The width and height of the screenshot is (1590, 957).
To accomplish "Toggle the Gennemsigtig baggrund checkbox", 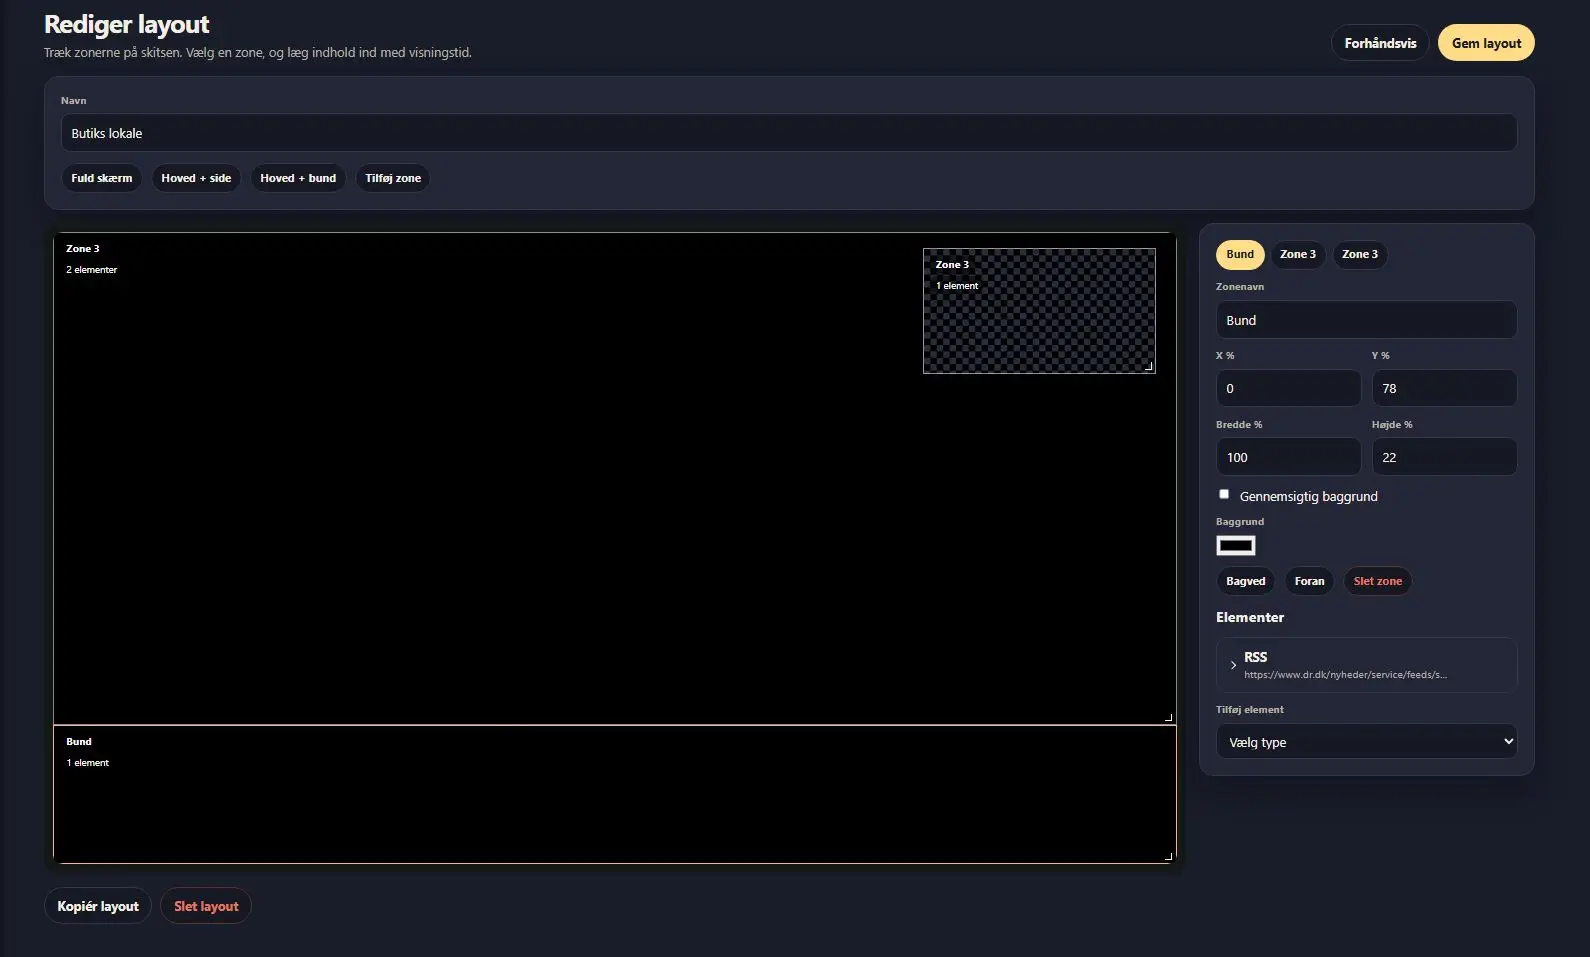I will (1224, 494).
